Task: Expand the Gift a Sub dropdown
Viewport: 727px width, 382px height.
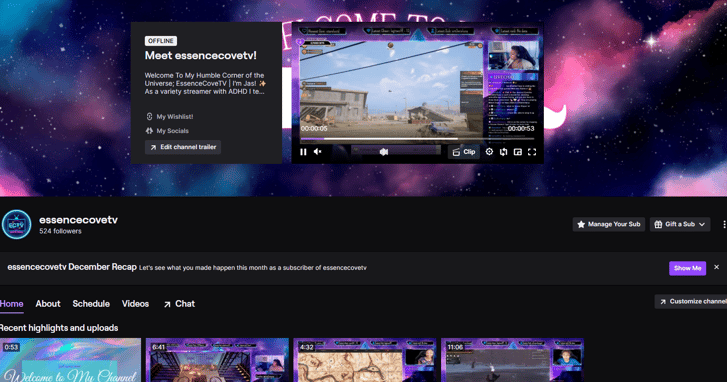Action: [x=680, y=224]
